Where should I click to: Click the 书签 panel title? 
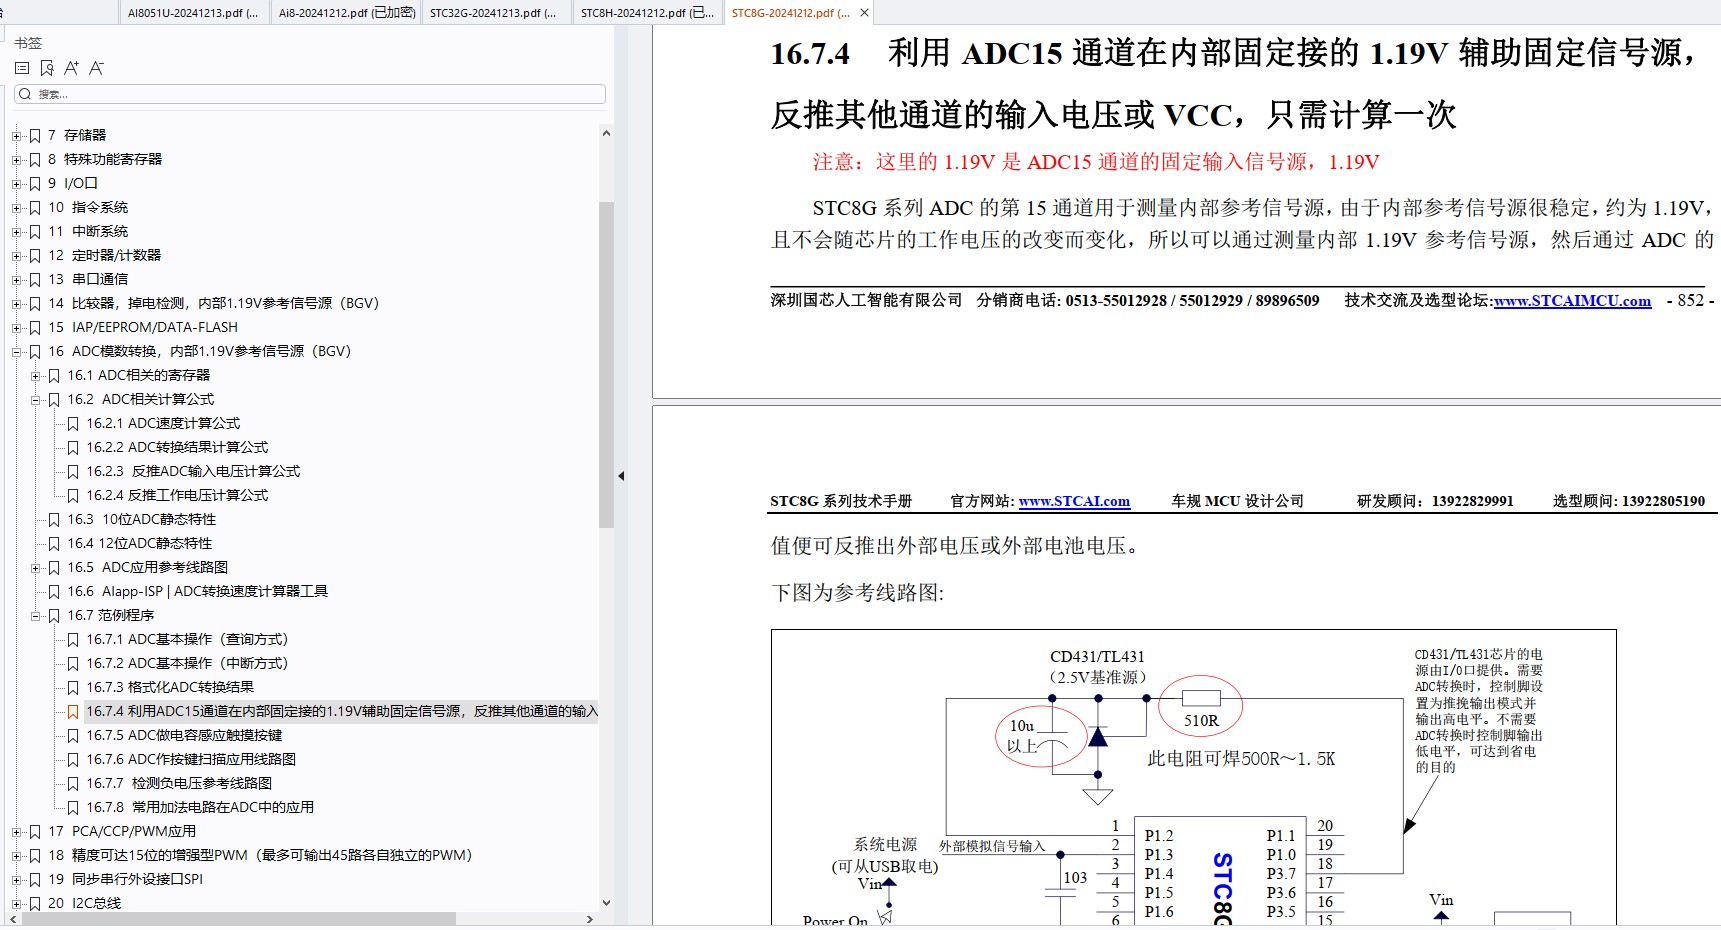pos(28,43)
